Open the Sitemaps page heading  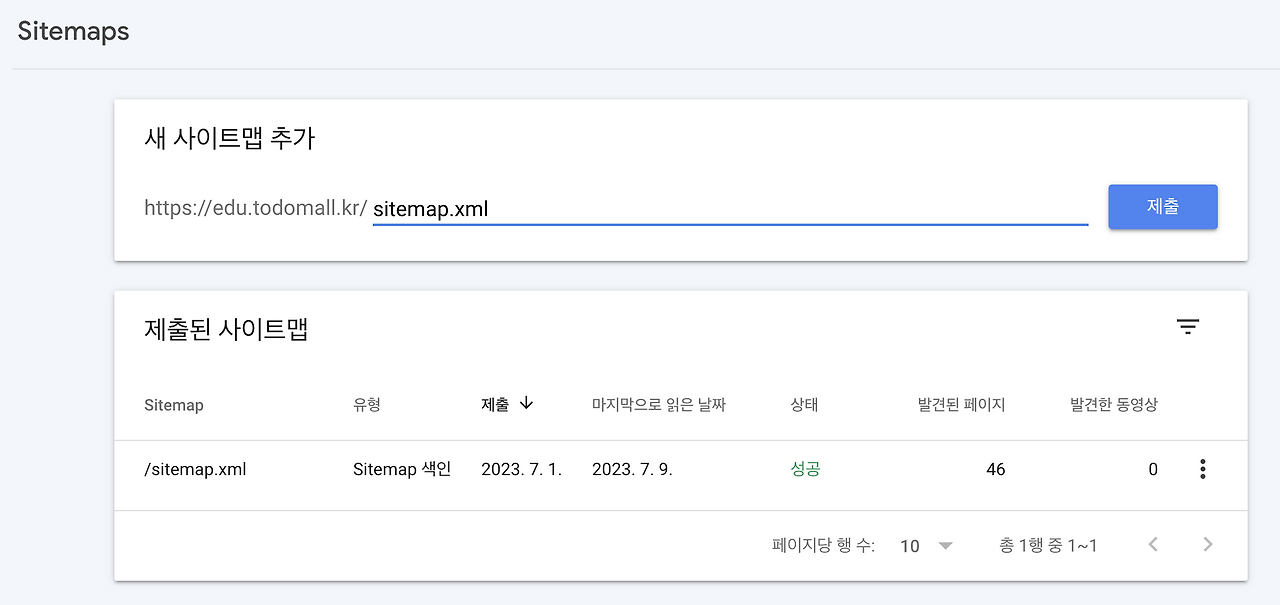[72, 31]
